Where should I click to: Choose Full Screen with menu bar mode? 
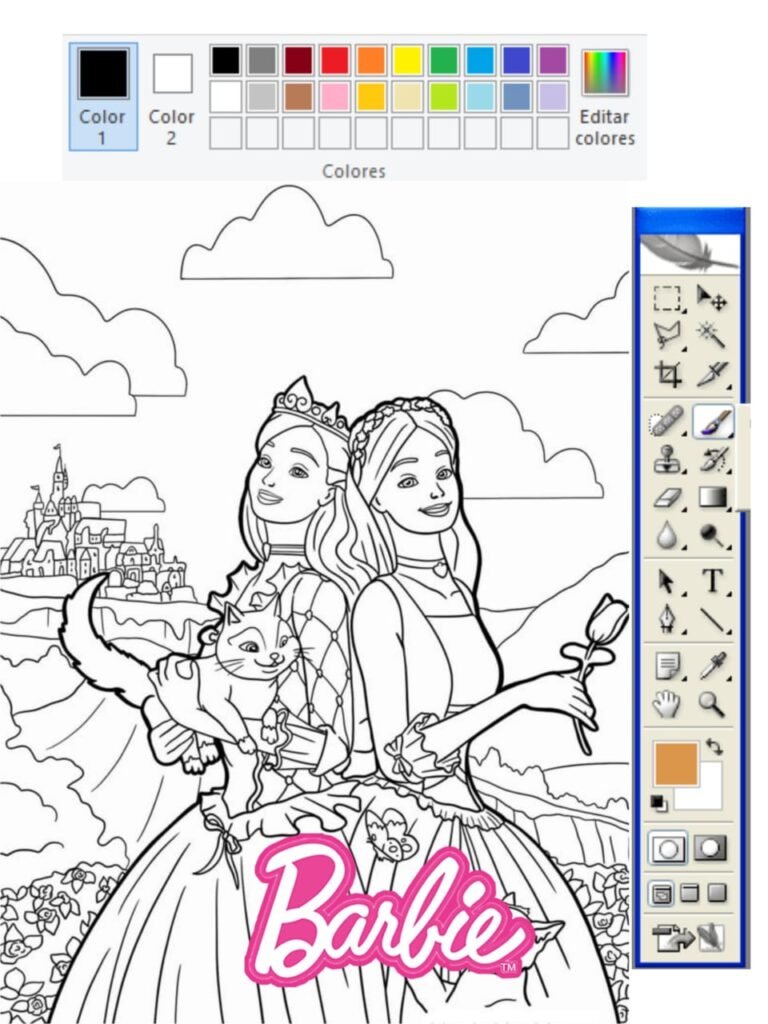tap(690, 892)
